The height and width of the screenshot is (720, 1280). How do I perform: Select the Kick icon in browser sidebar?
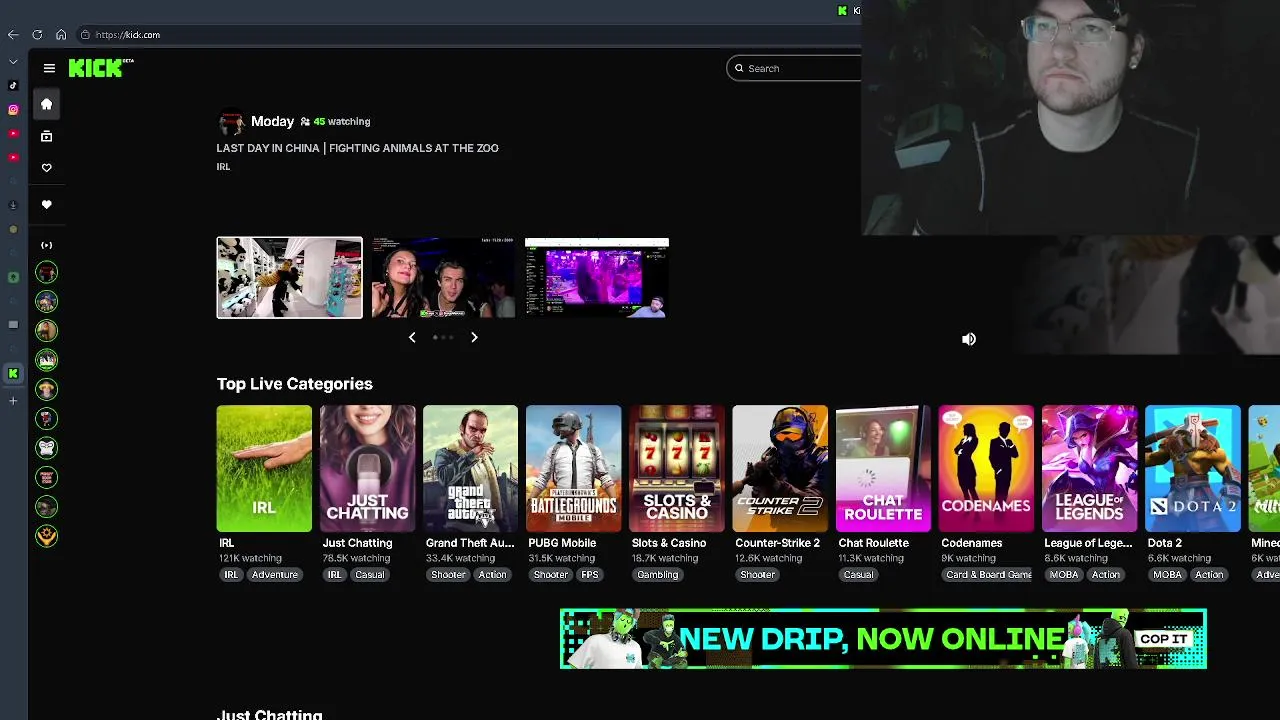[13, 373]
